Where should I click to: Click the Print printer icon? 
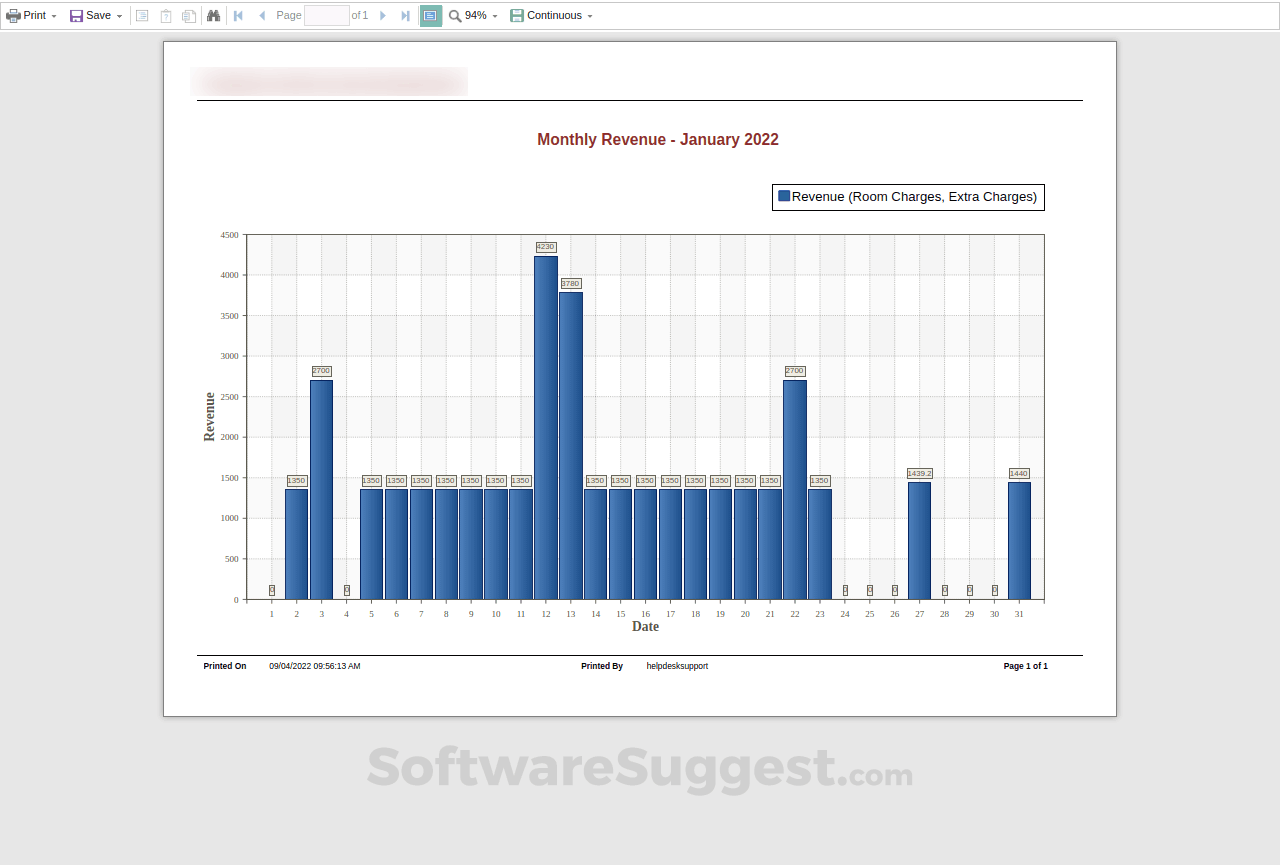(13, 16)
